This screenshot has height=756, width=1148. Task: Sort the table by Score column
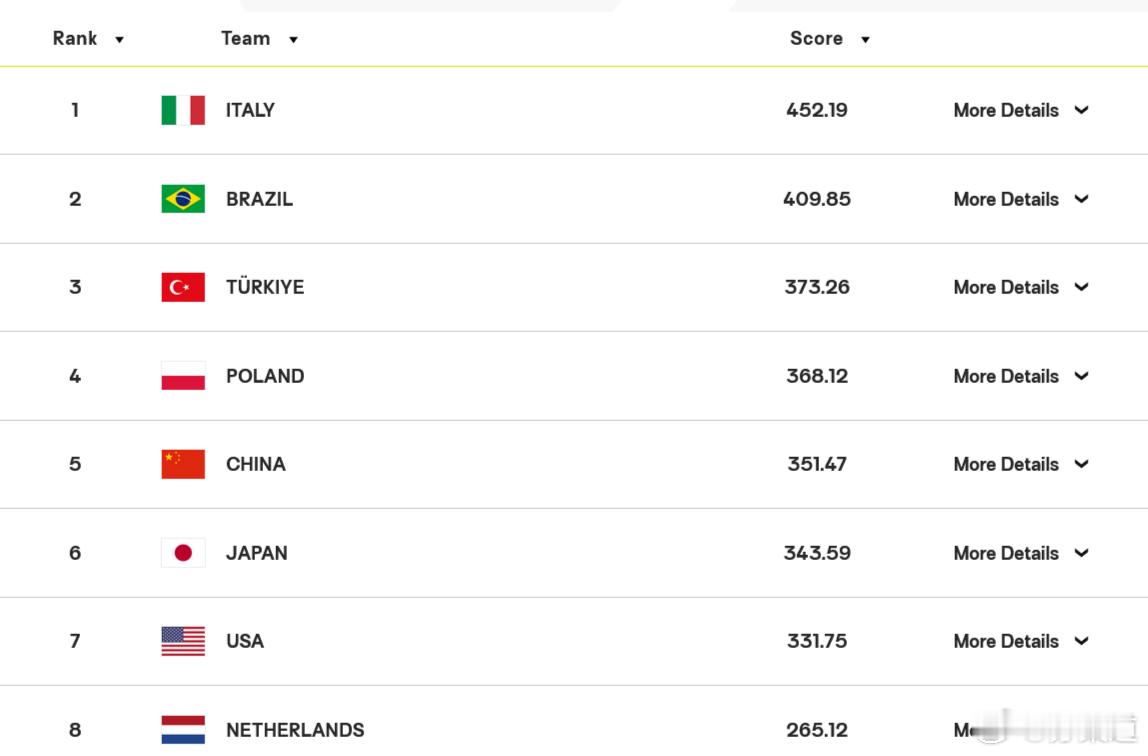click(830, 39)
